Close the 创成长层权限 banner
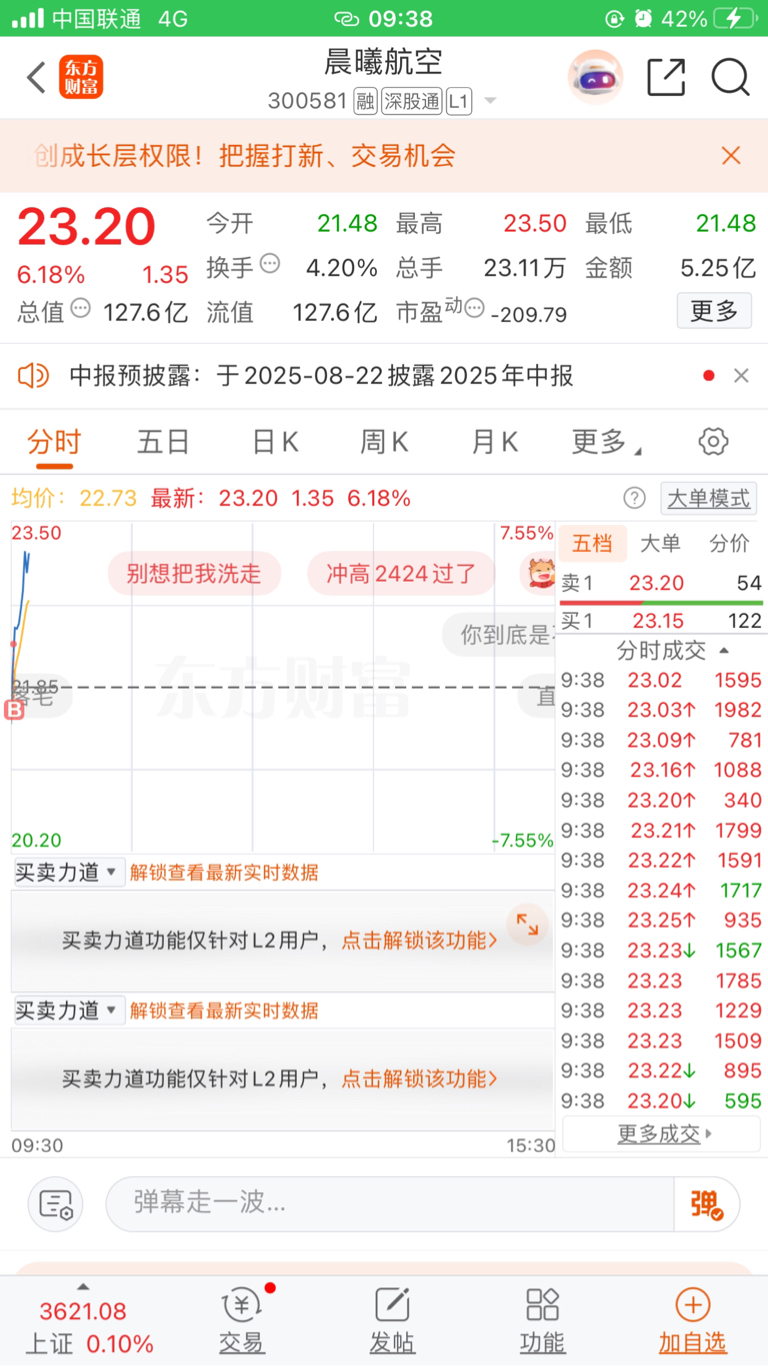The image size is (768, 1366). point(731,156)
